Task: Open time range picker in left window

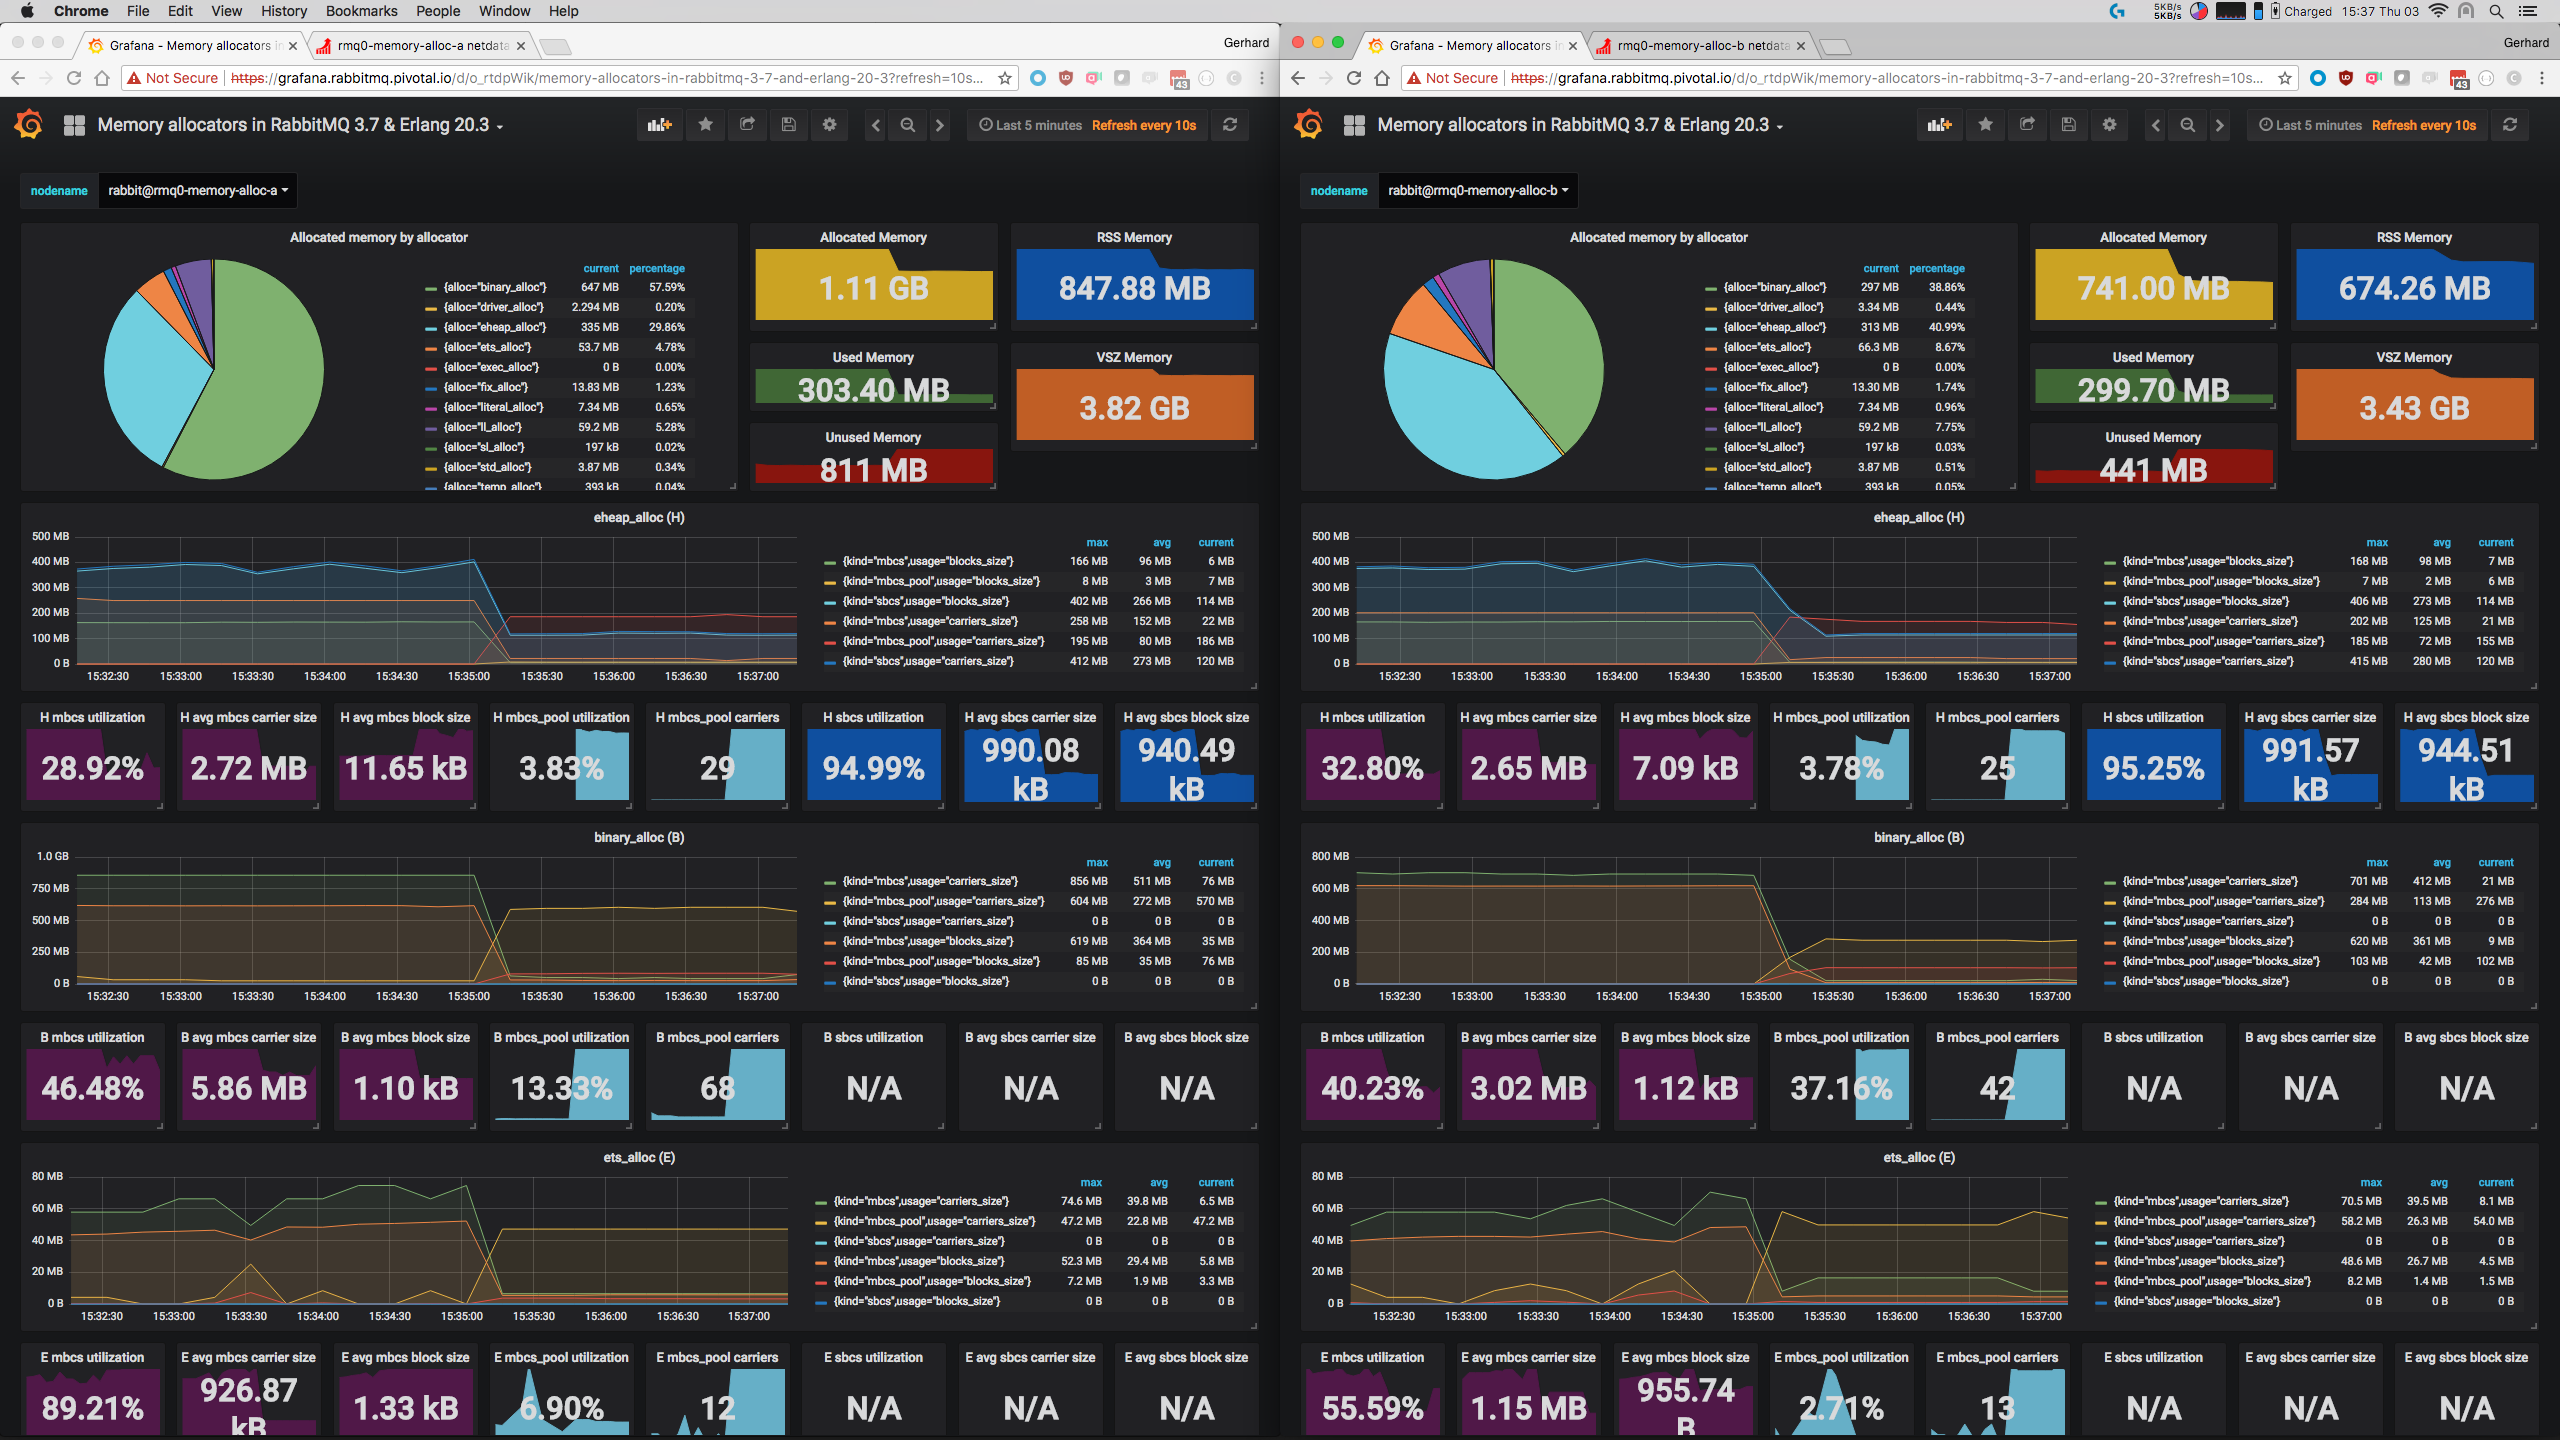Action: (1087, 125)
